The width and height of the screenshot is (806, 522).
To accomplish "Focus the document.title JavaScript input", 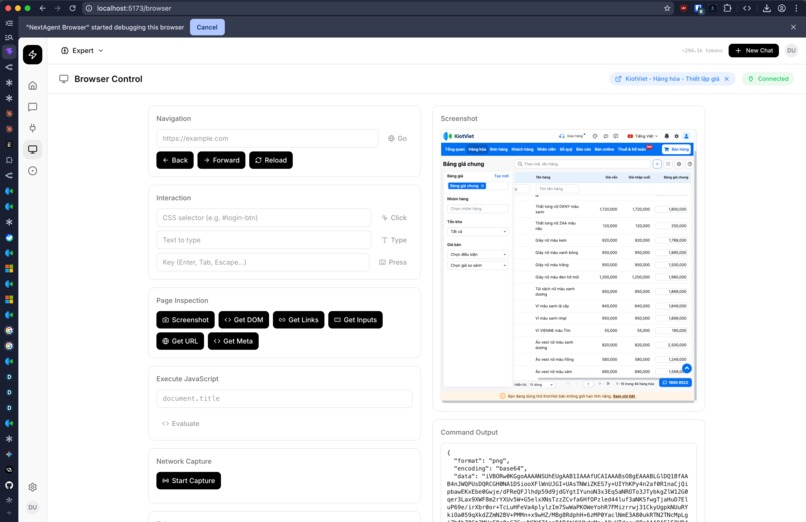I will click(284, 399).
